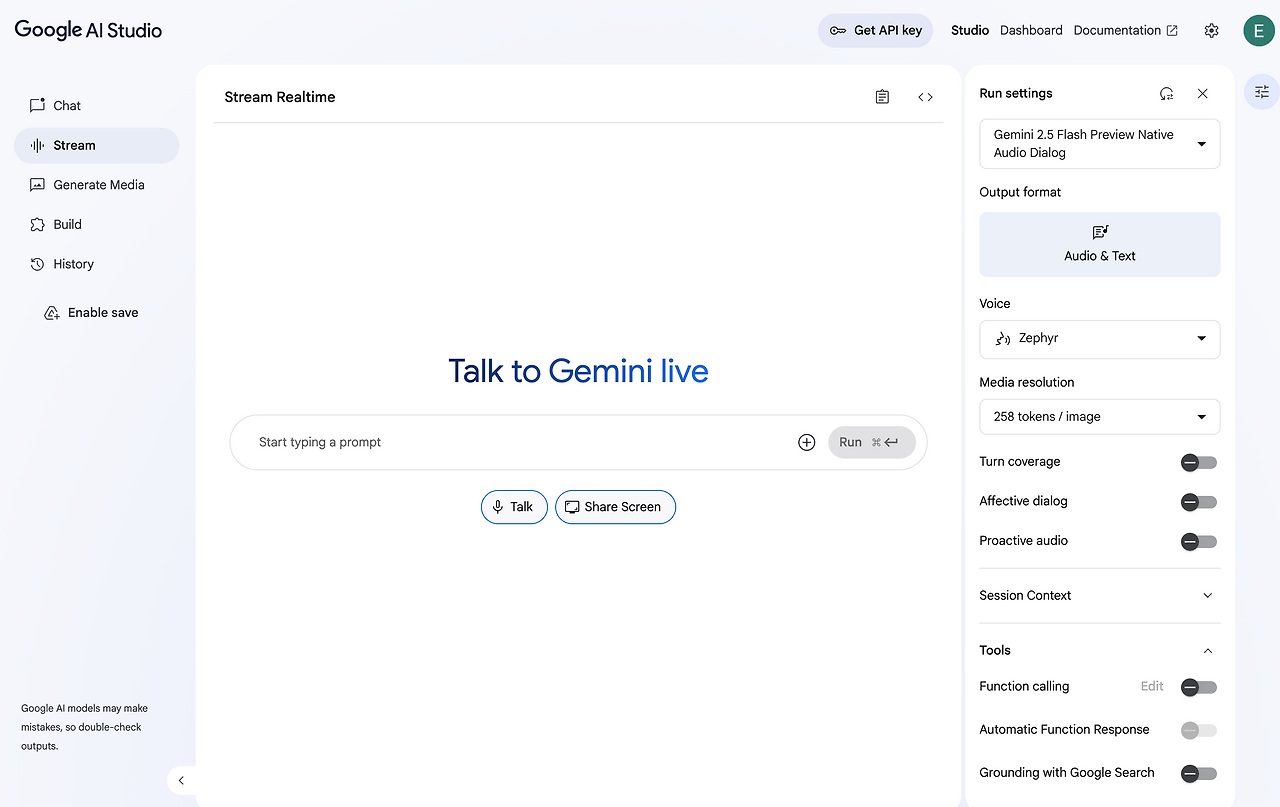Viewport: 1280px width, 807px height.
Task: Open the account avatar E
Action: (1259, 31)
